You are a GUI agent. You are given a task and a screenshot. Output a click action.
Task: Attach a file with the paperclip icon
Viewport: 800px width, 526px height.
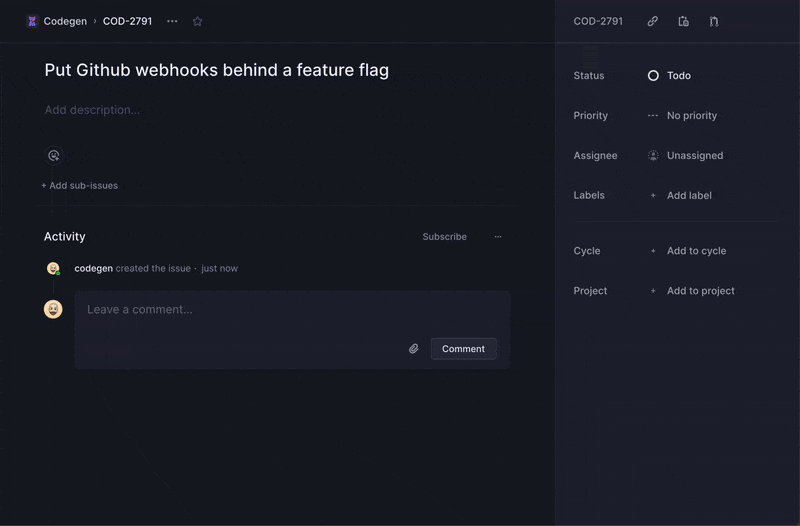click(414, 349)
